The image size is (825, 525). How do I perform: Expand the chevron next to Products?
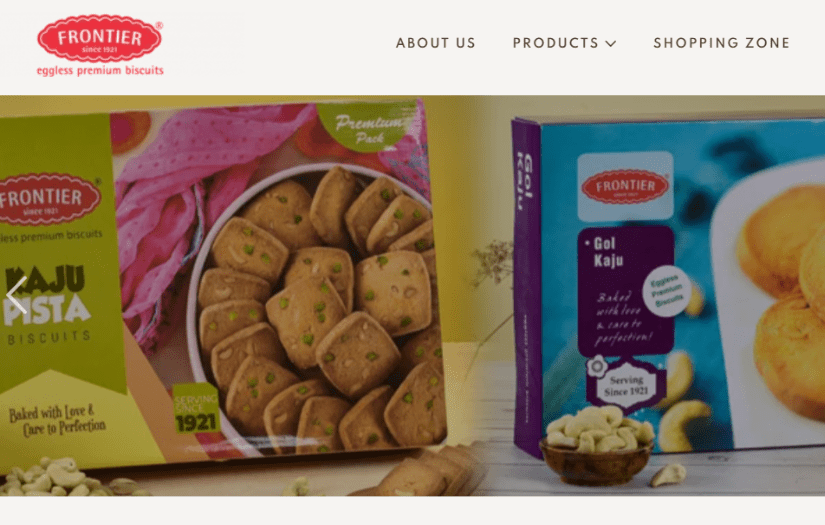point(611,44)
